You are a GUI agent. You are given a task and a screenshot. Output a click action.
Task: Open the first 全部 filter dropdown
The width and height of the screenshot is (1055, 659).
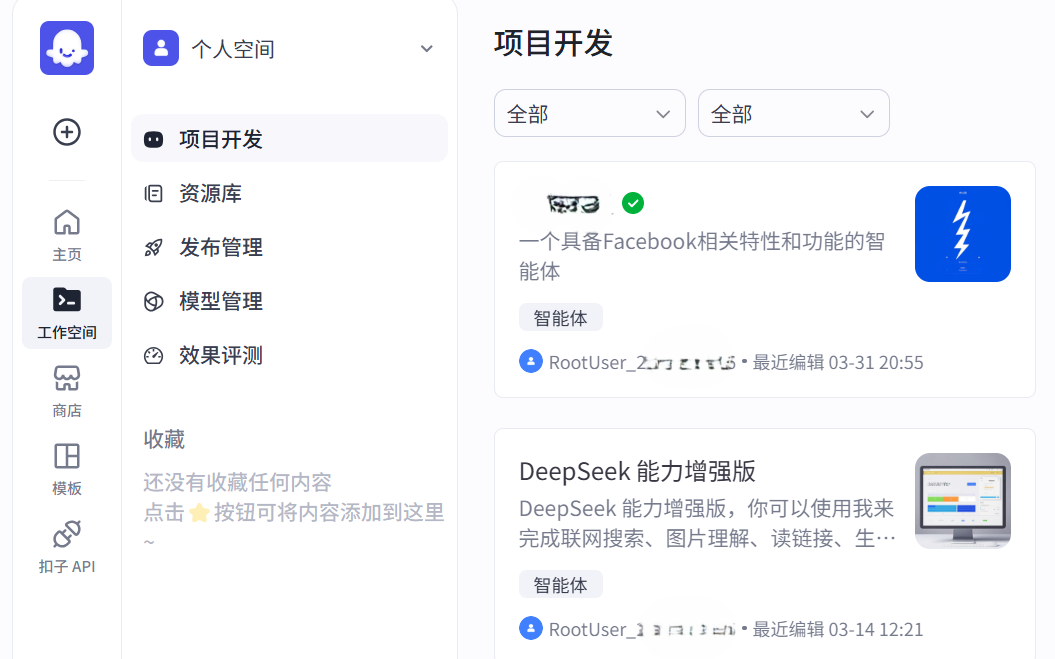(x=589, y=113)
